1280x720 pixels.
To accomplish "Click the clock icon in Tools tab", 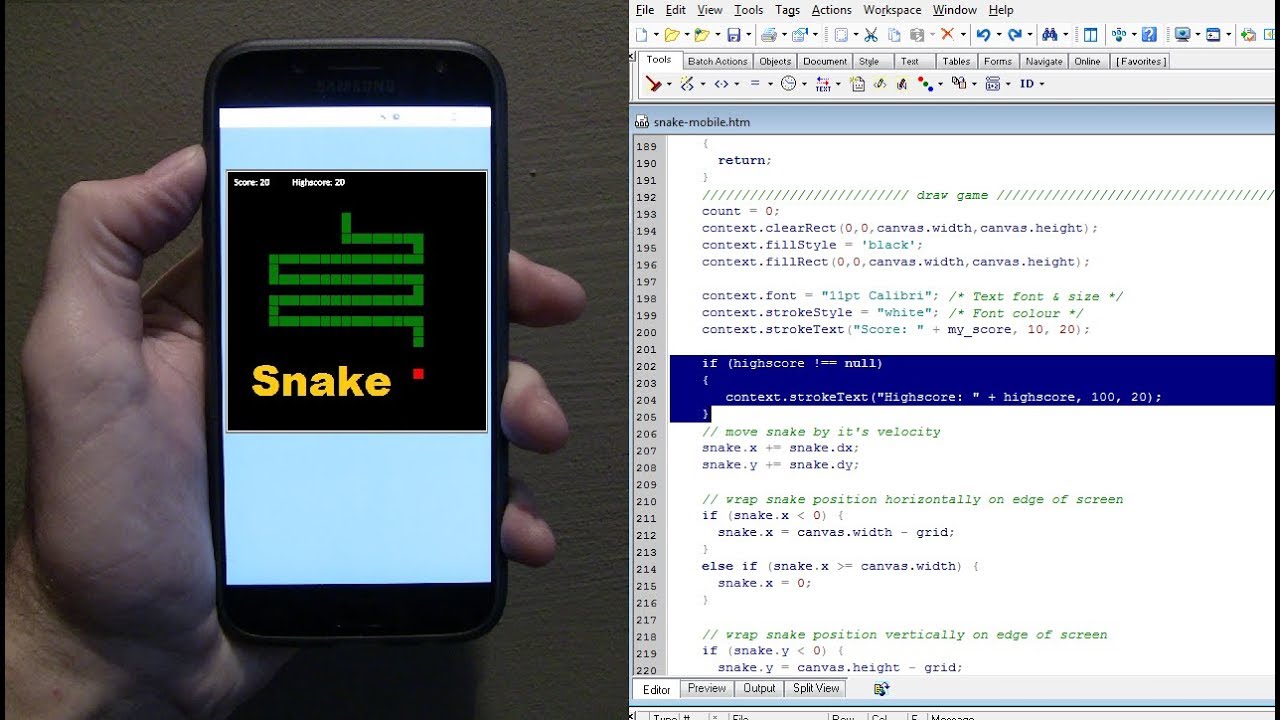I will (788, 84).
